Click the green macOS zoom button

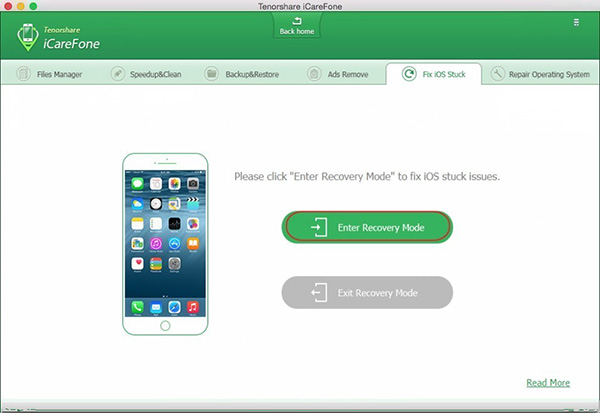pos(33,6)
